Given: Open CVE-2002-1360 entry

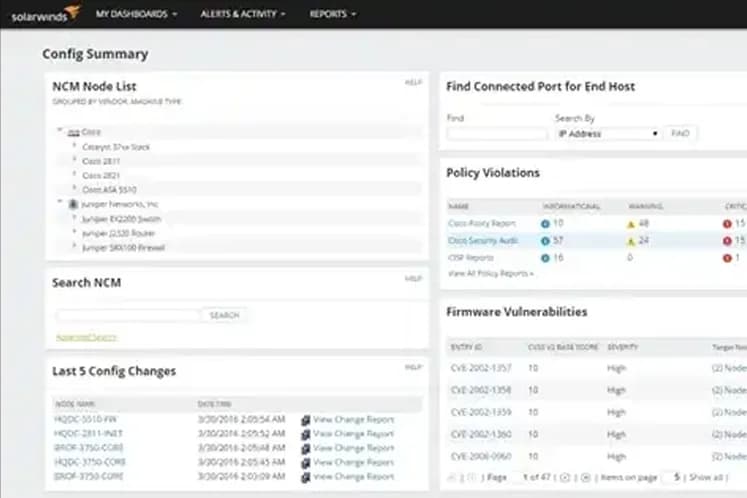Looking at the screenshot, I should pos(481,435).
